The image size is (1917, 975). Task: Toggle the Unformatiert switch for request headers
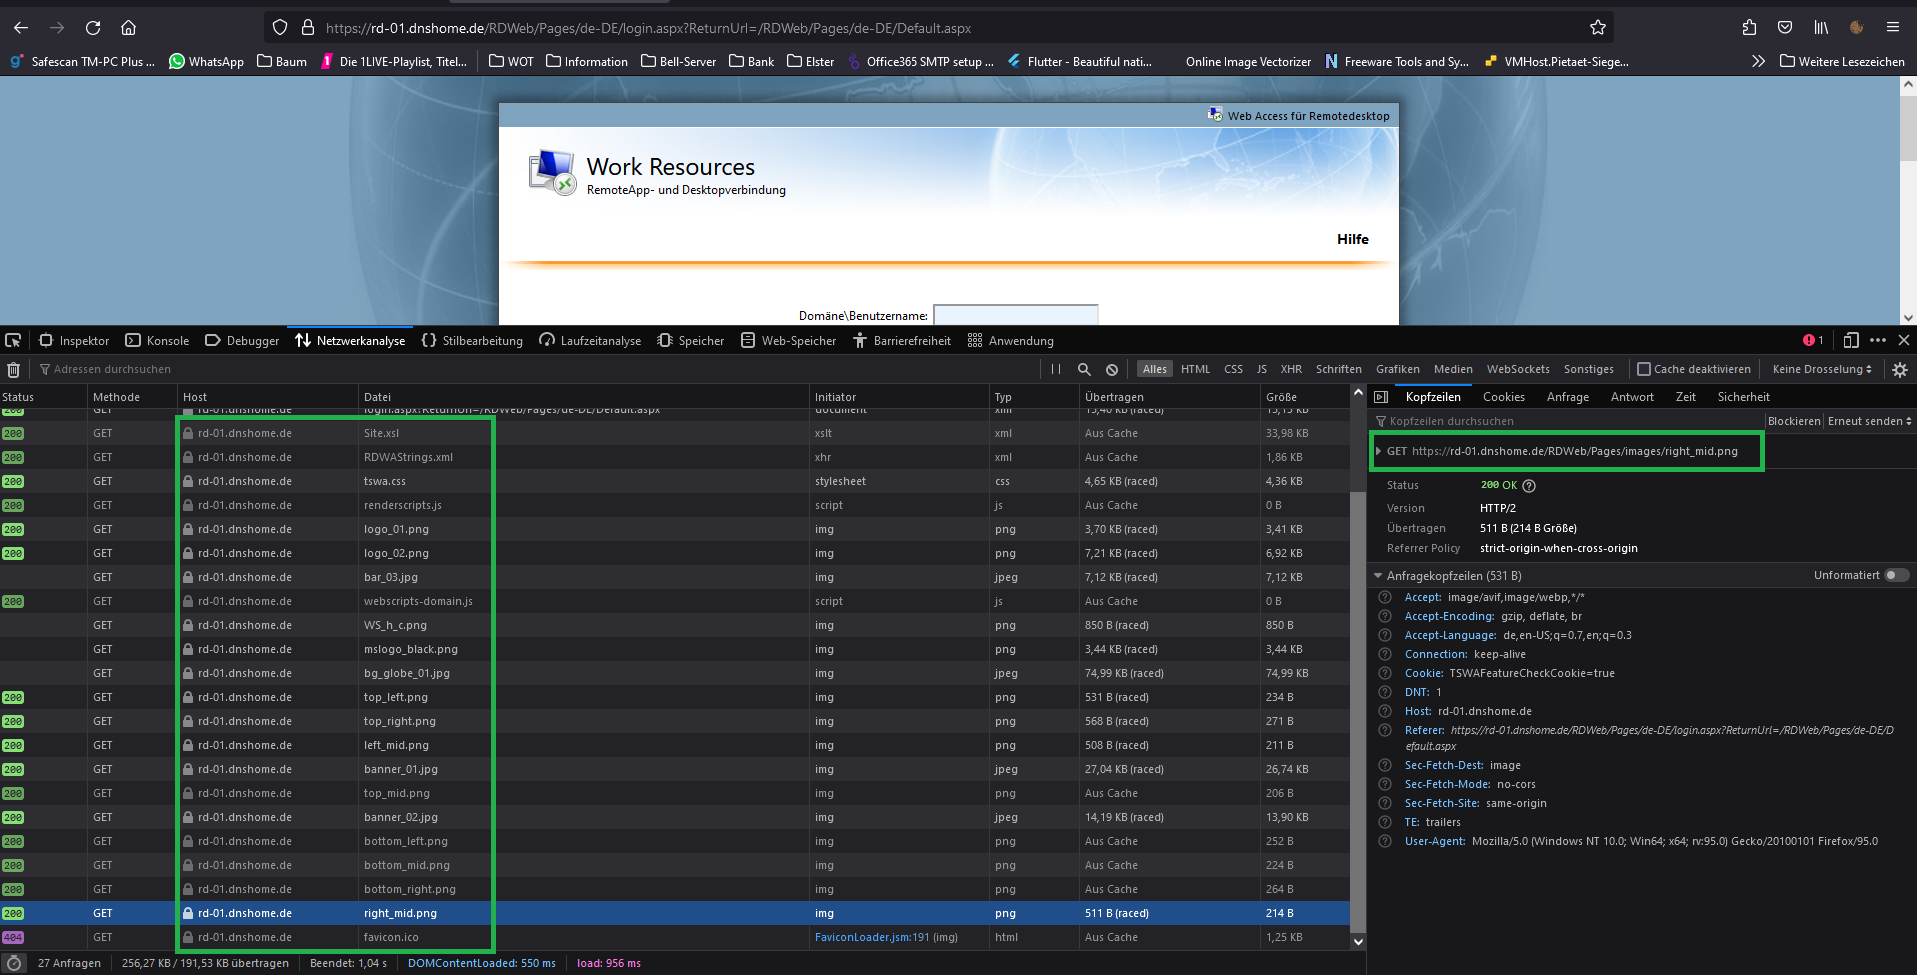click(x=1896, y=575)
